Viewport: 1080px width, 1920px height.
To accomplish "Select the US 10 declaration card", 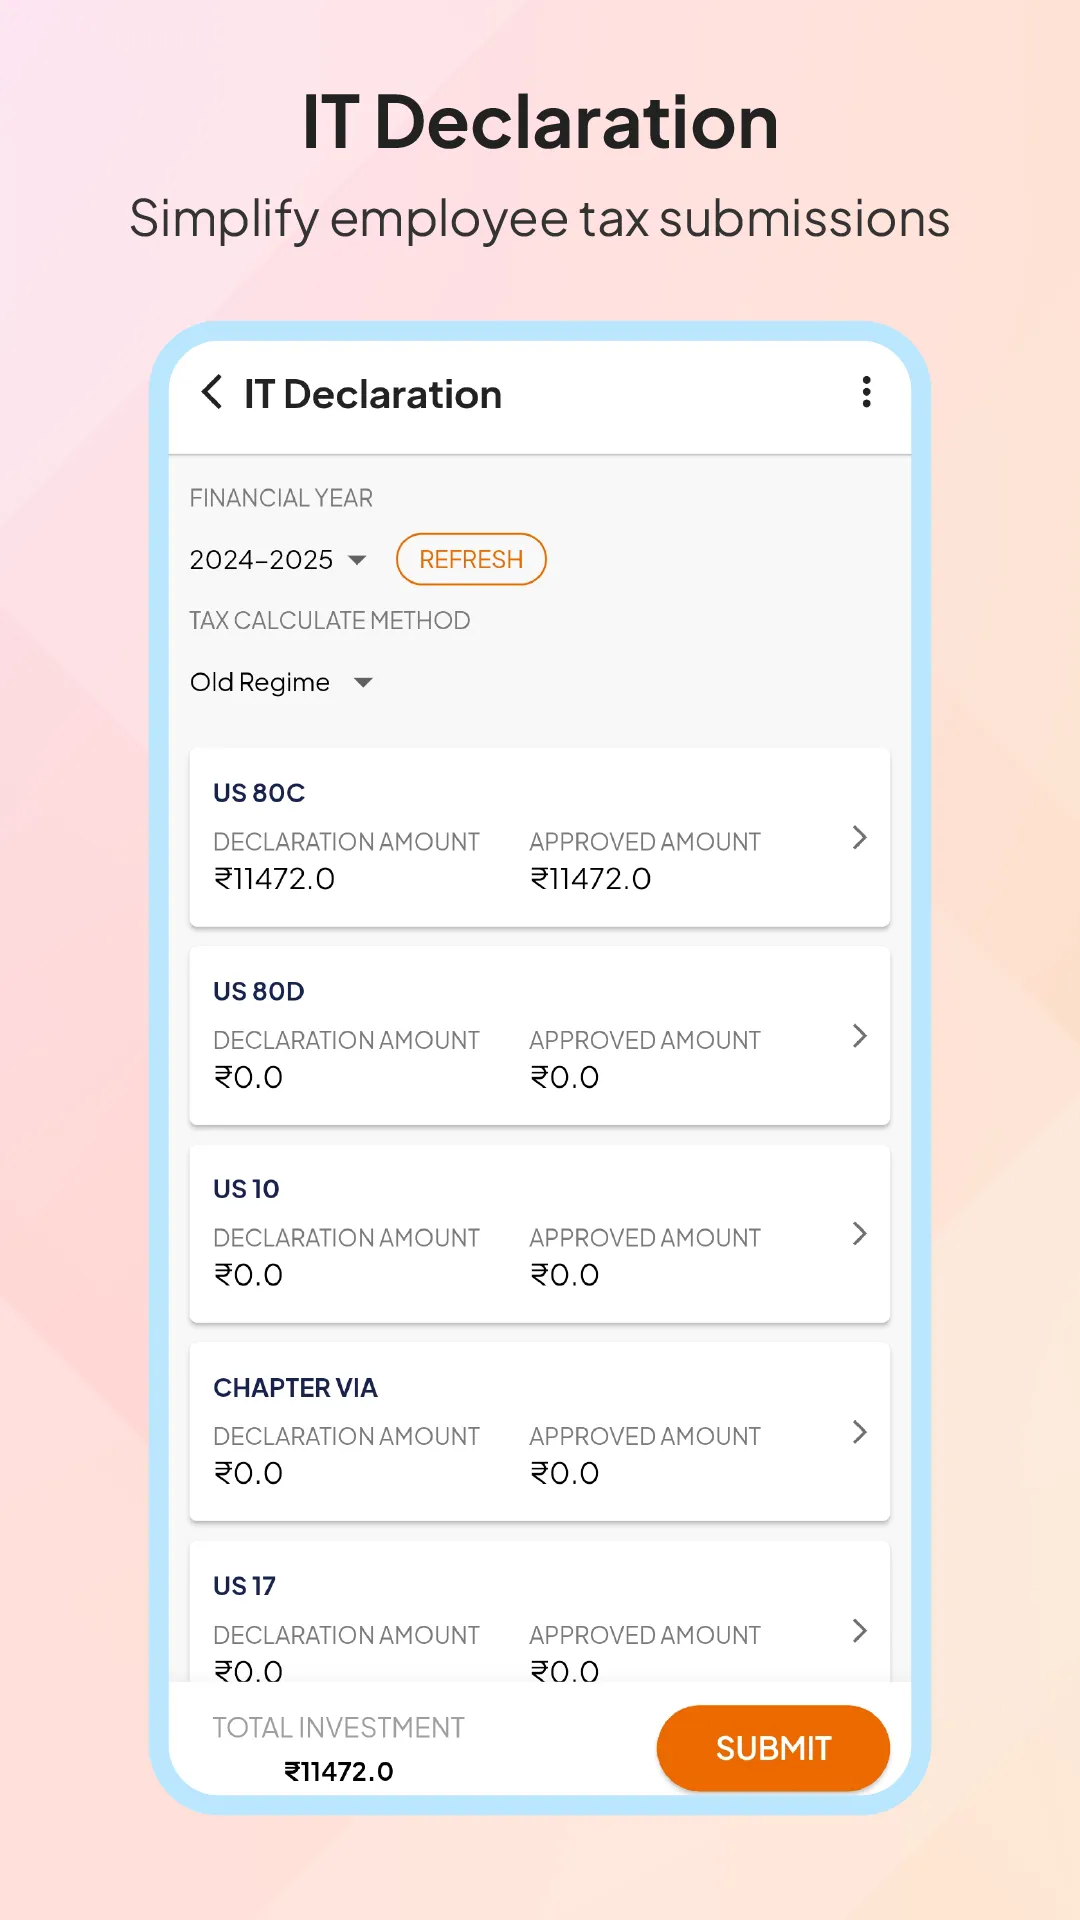I will pyautogui.click(x=539, y=1234).
